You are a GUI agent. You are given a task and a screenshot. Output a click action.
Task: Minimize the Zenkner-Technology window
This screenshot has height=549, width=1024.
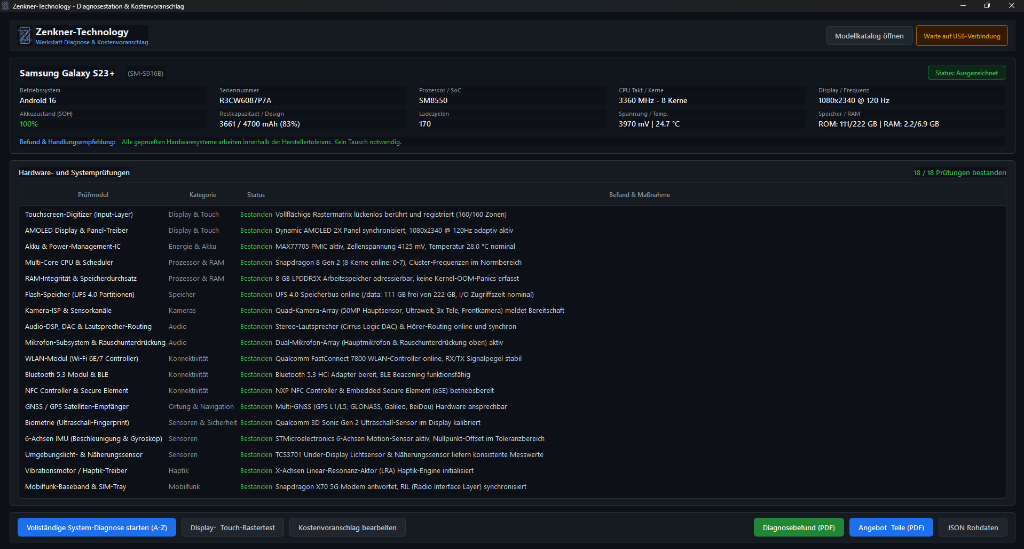click(963, 5)
